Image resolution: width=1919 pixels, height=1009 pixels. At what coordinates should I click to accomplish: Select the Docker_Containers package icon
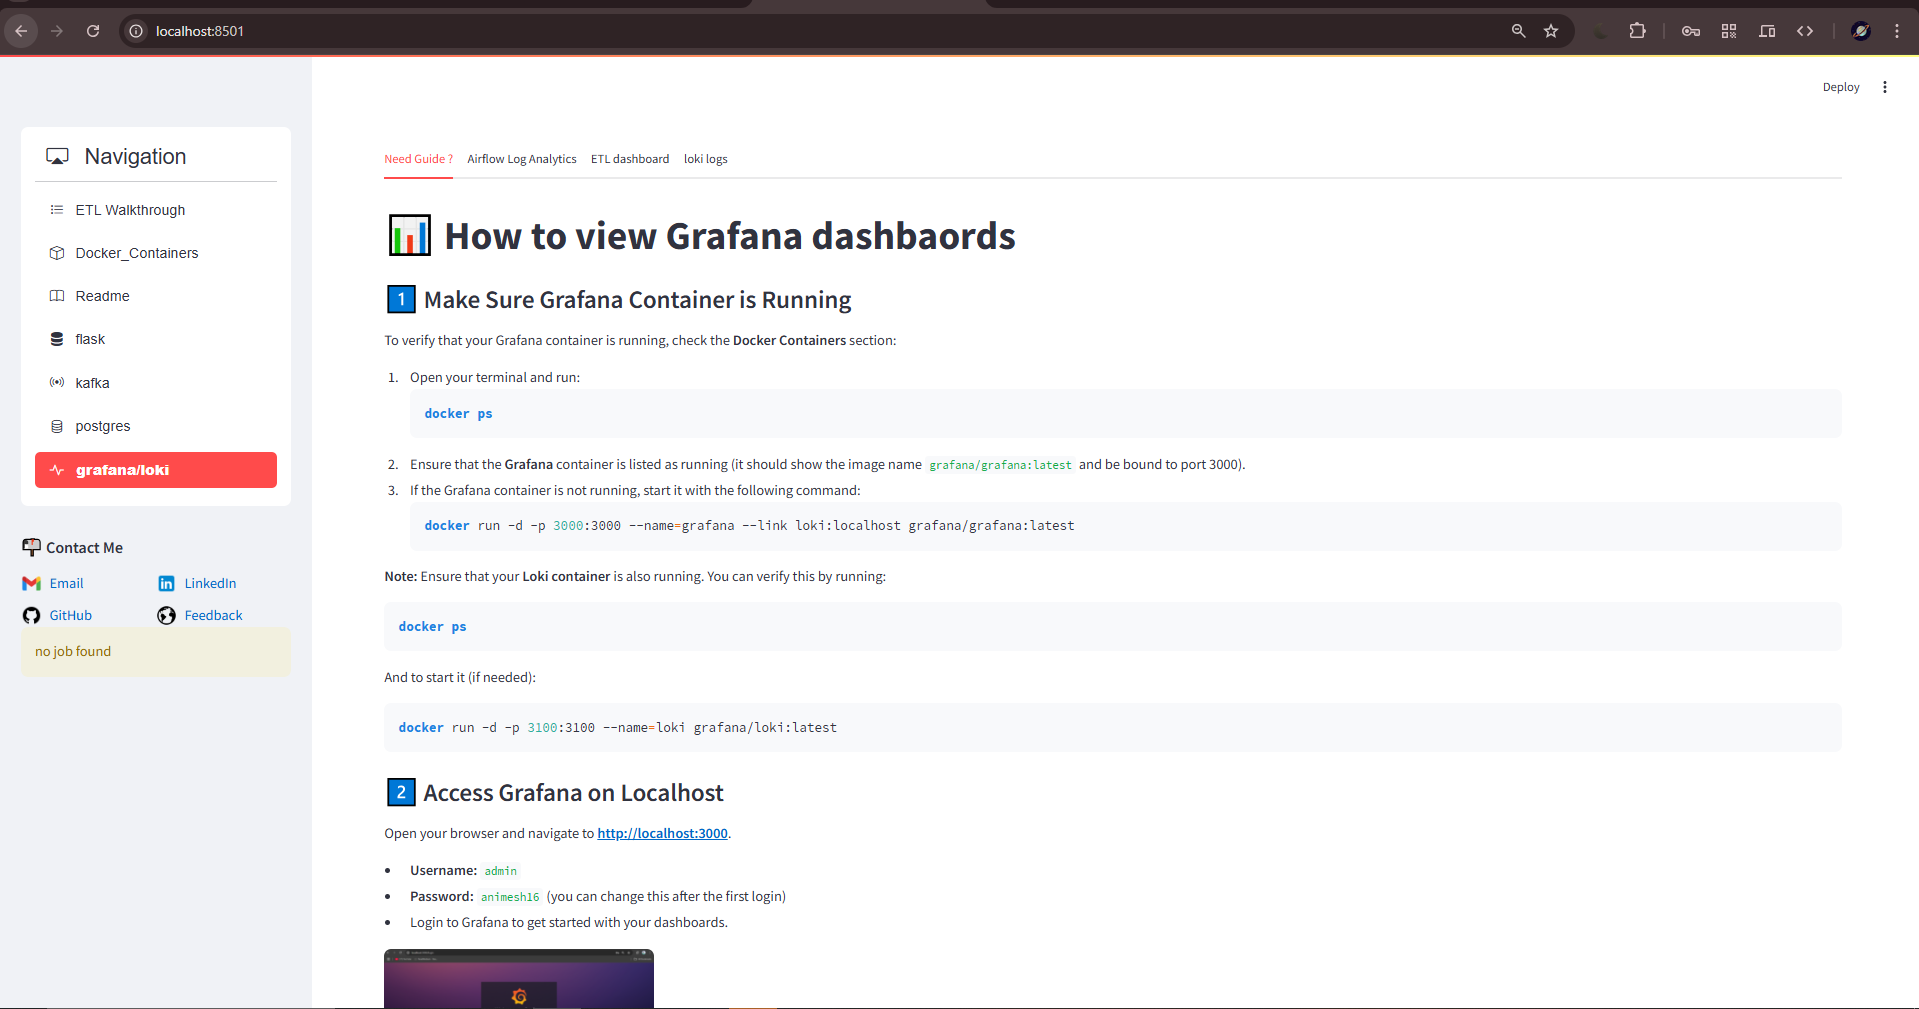pyautogui.click(x=57, y=252)
